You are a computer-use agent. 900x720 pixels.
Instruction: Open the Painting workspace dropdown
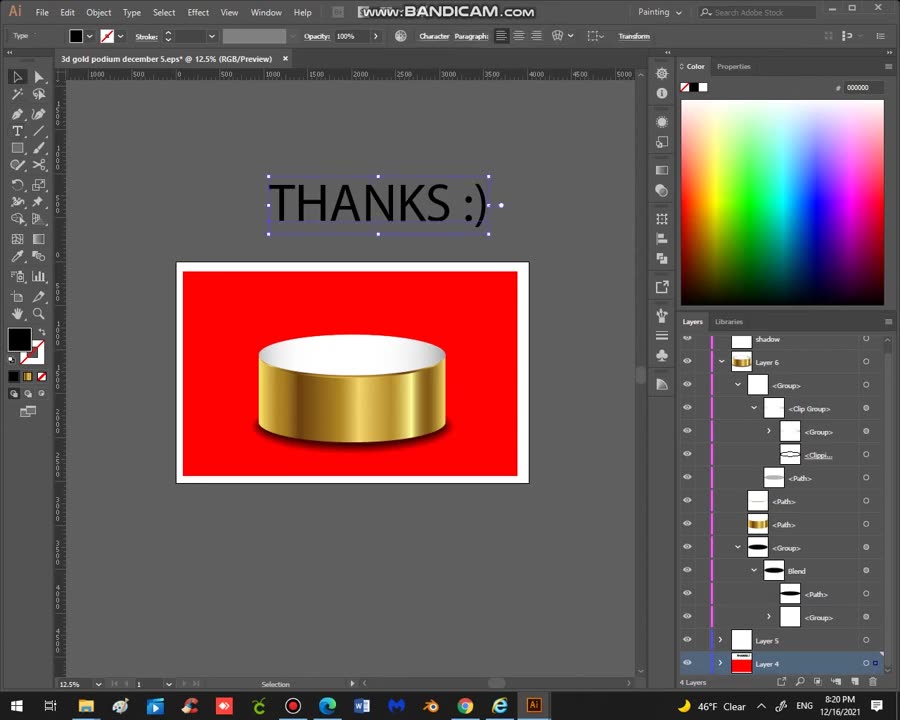pos(660,12)
